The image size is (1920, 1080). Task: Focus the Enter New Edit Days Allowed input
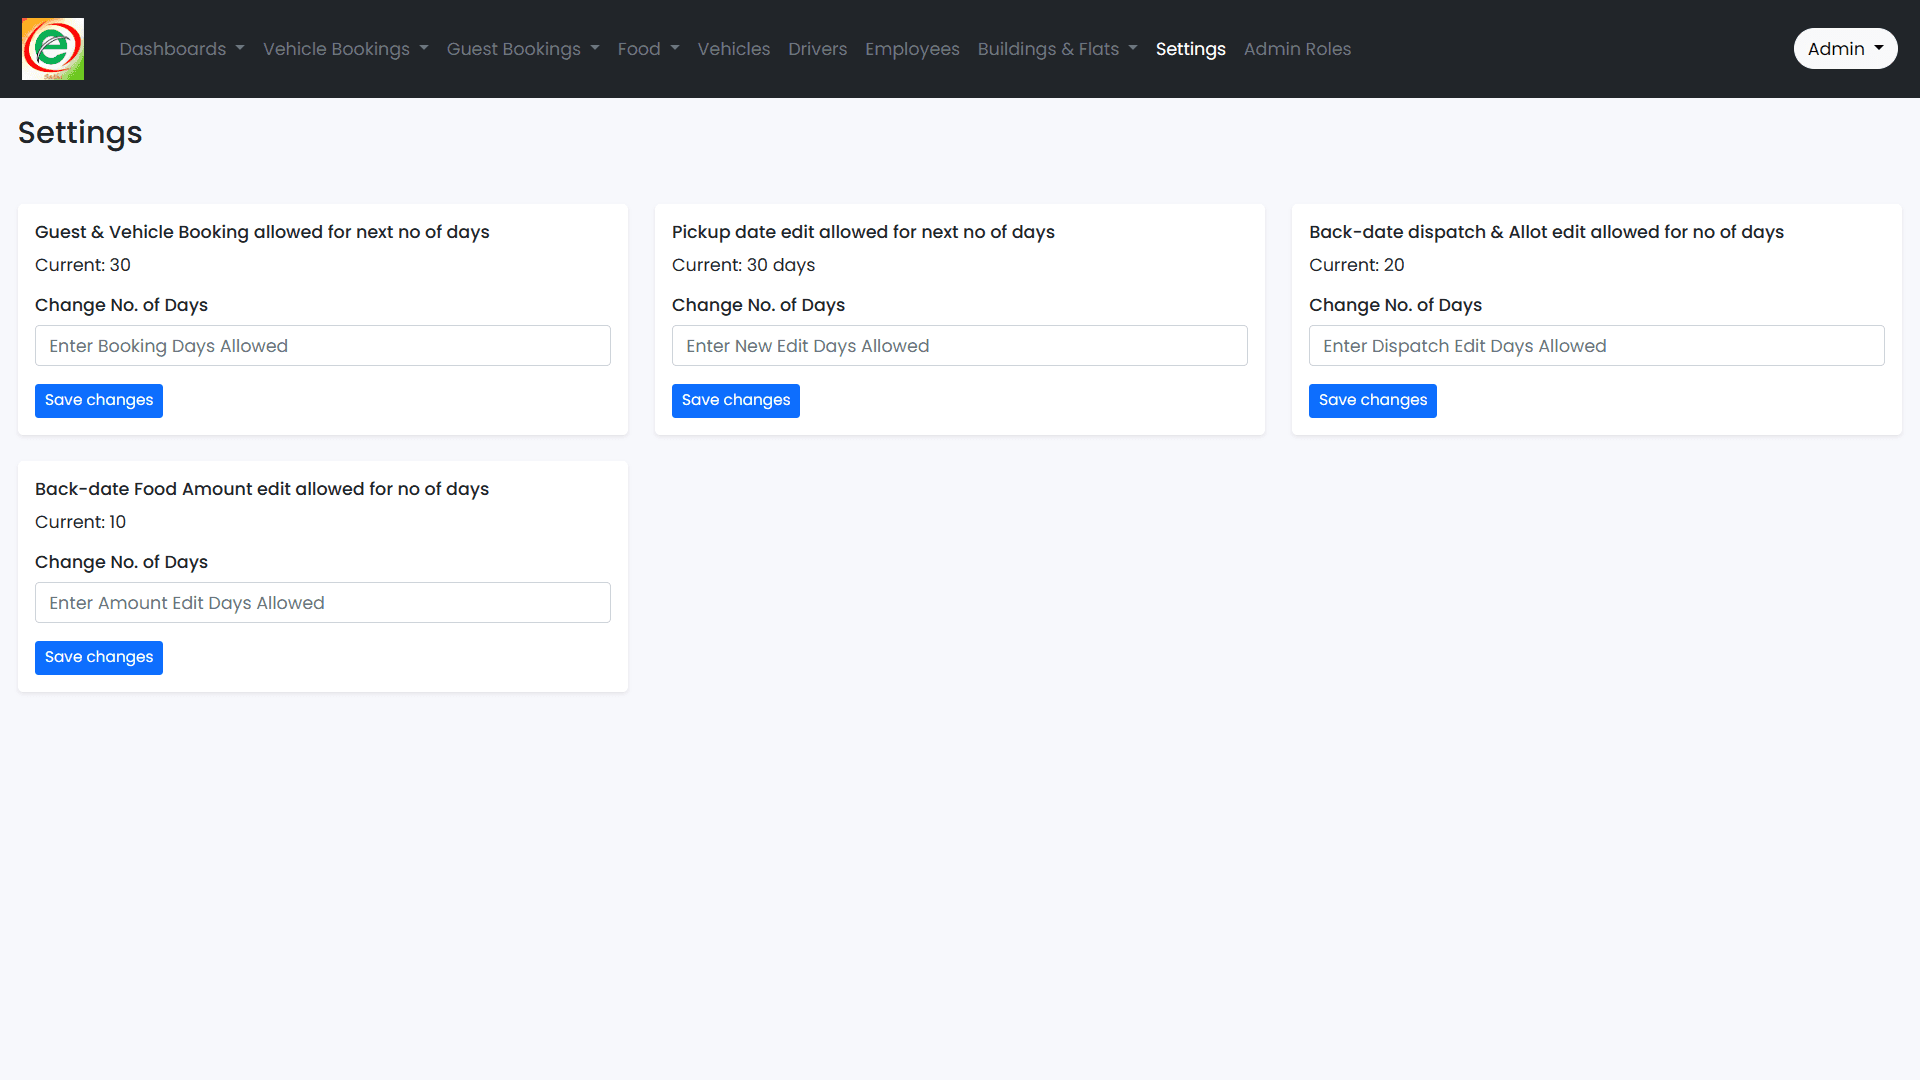click(x=959, y=345)
